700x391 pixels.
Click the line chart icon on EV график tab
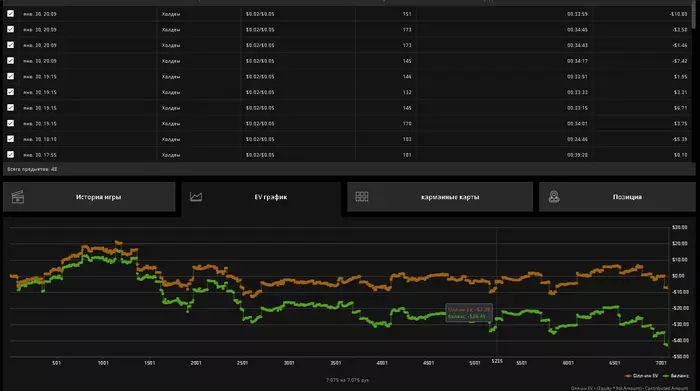[196, 197]
